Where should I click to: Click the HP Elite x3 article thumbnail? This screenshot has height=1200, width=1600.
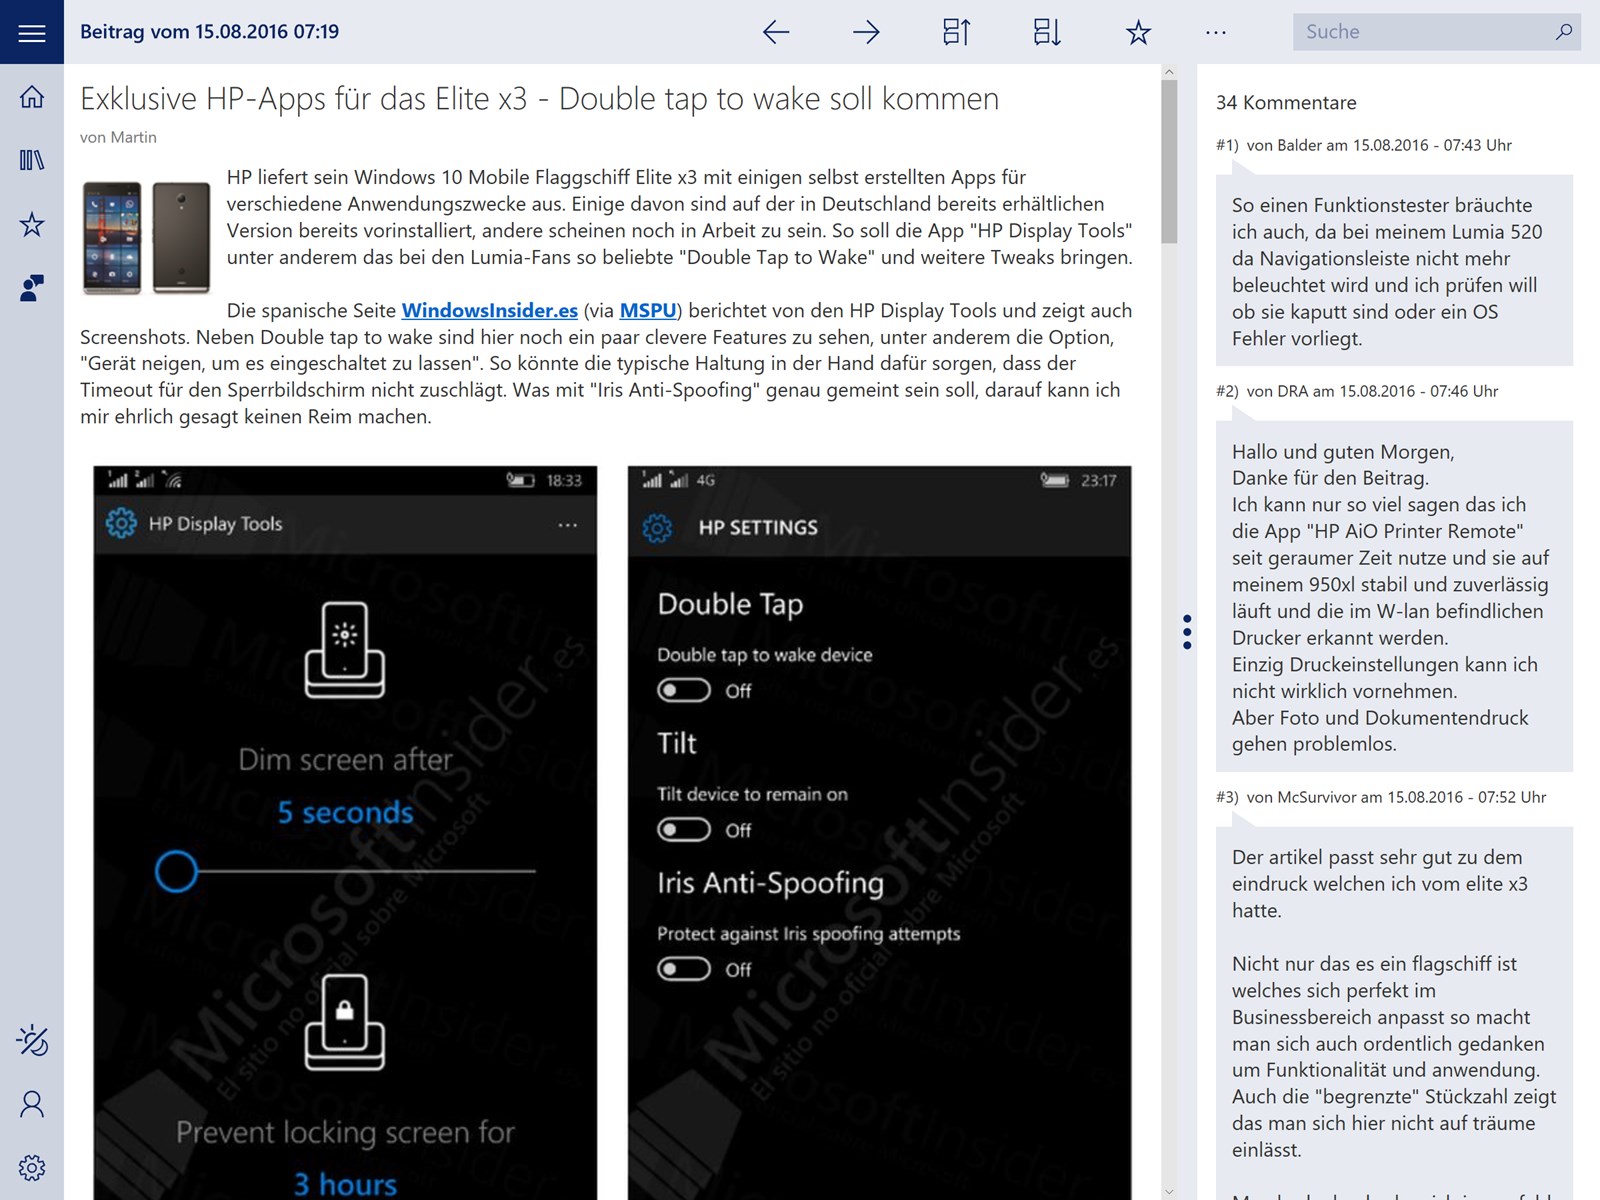click(146, 238)
